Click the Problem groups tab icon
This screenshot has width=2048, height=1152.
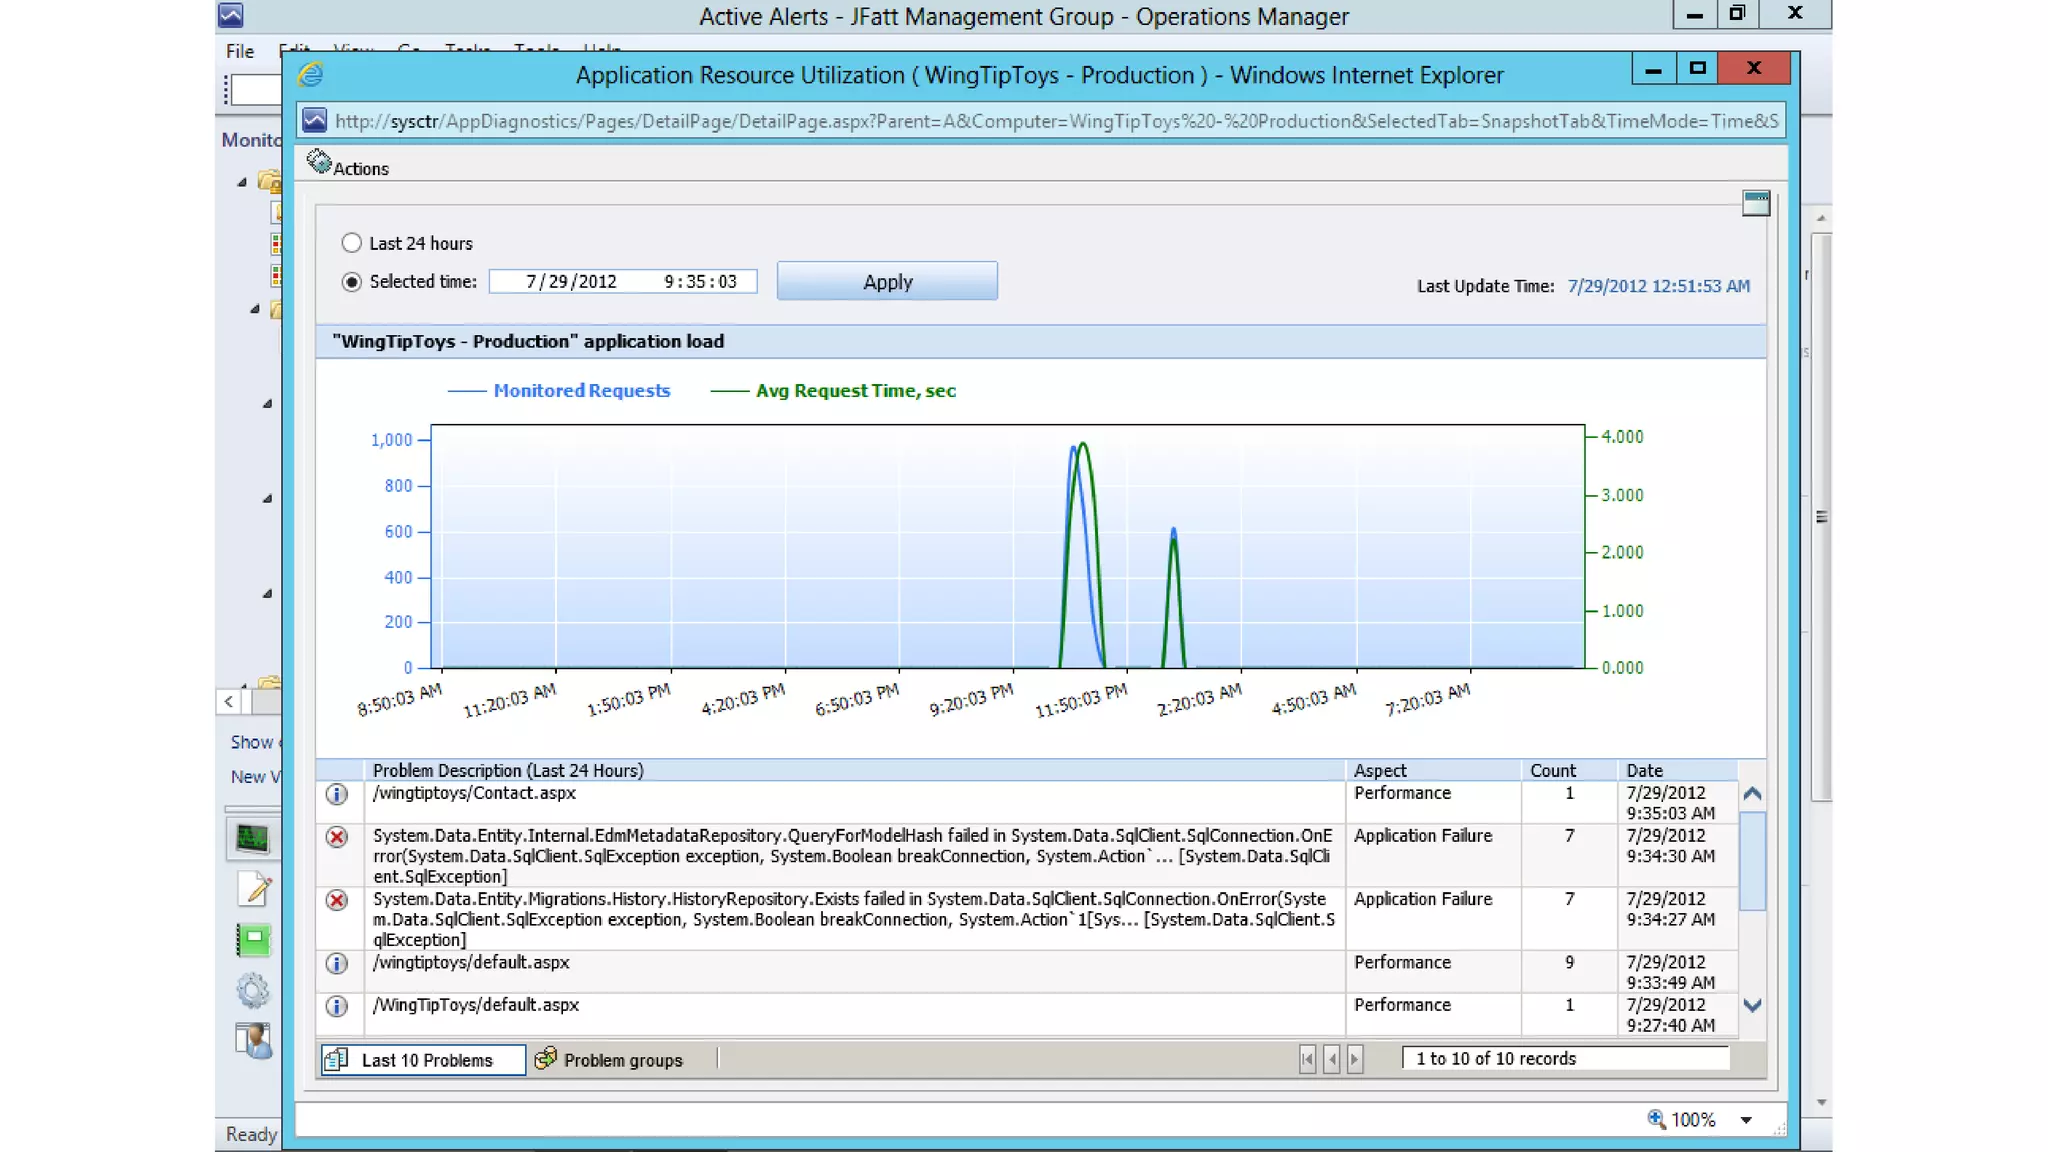546,1059
